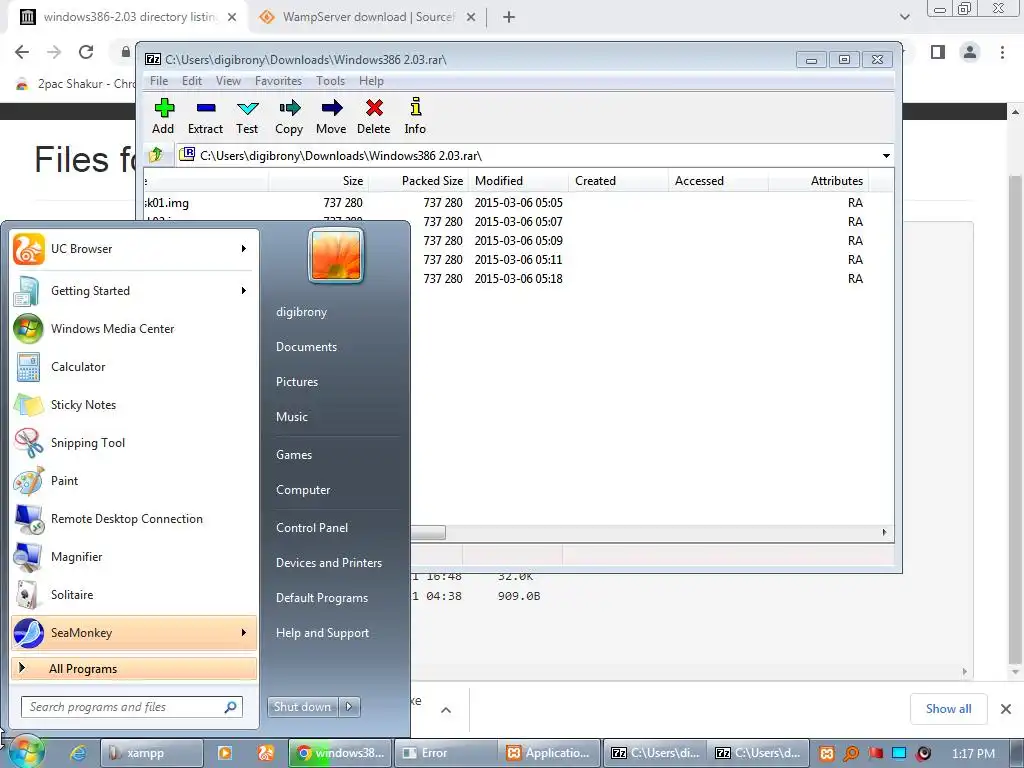Go back in Chrome browser
The image size is (1024, 768).
(22, 52)
